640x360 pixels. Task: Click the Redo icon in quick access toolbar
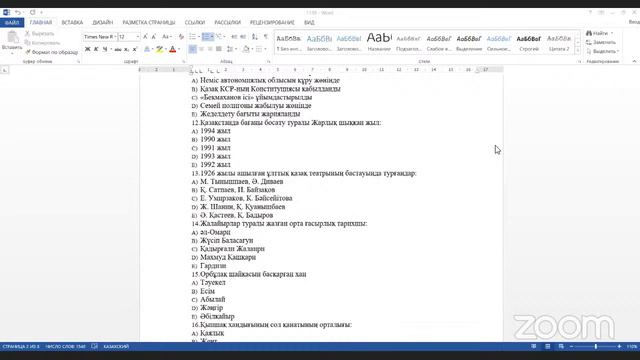[x=33, y=13]
